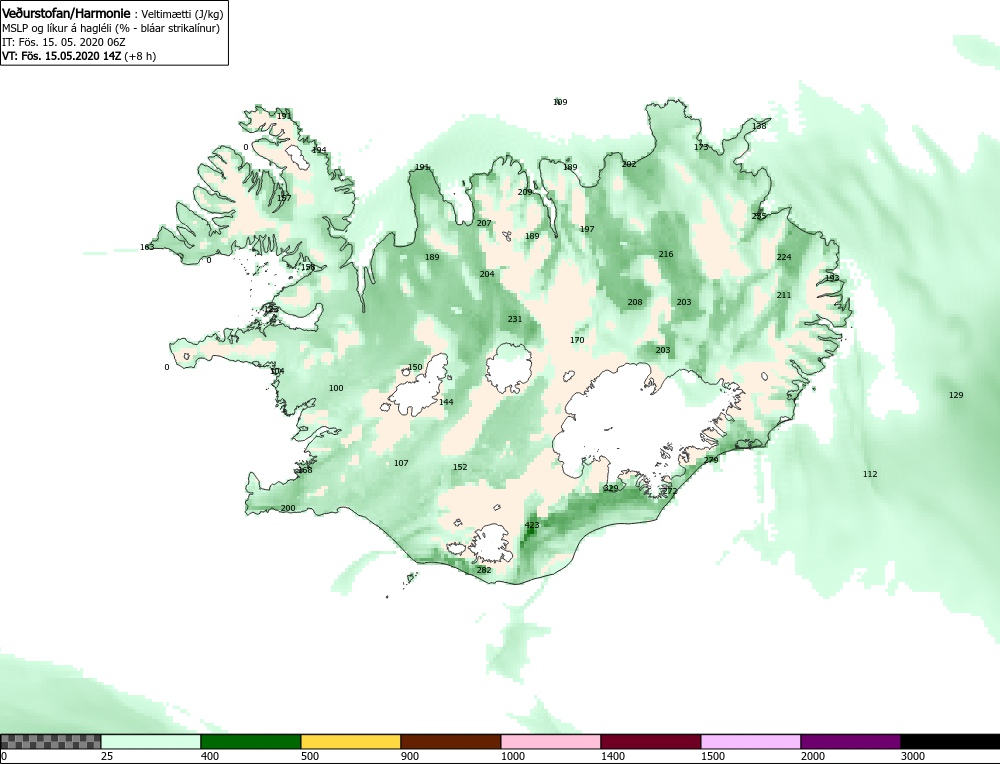Click the brown 900–1000 legend swatch
Screen dimensions: 1000x764
[x=451, y=741]
